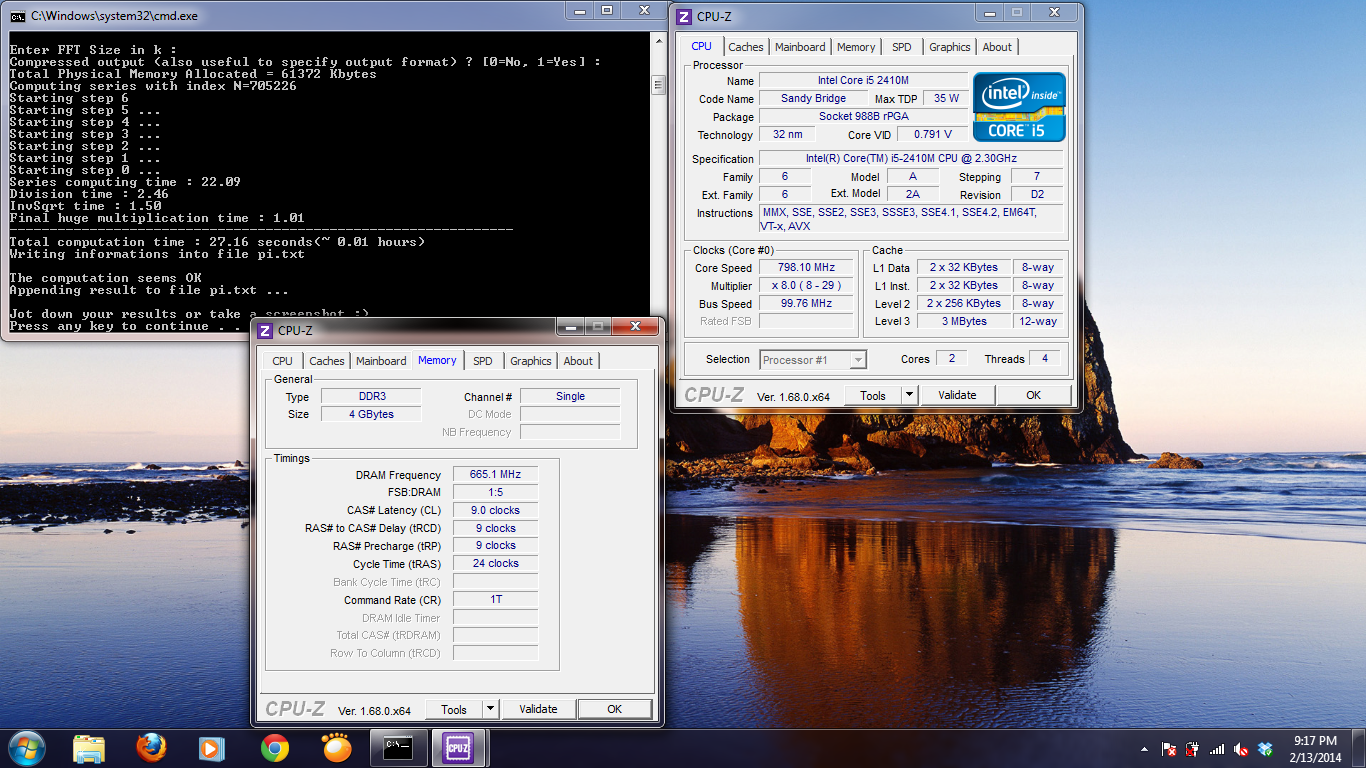Screen dimensions: 1366x768
Task: Click the Level 3 cache value 3 MBytes
Action: coord(963,321)
